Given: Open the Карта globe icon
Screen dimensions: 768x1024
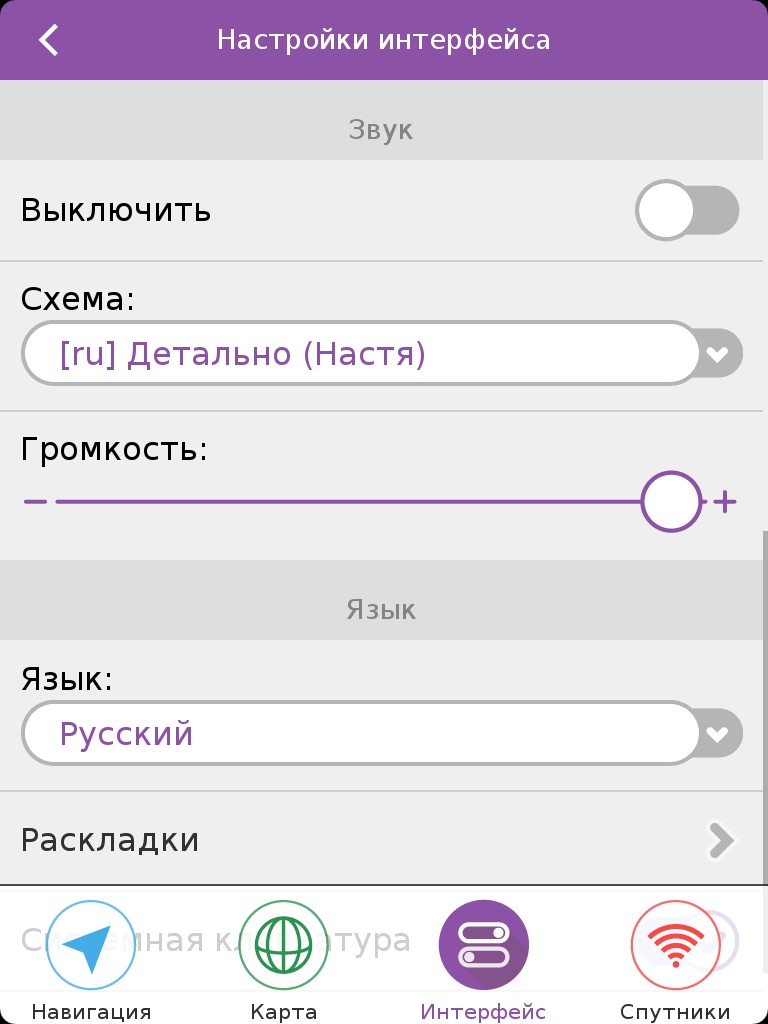Looking at the screenshot, I should click(283, 944).
